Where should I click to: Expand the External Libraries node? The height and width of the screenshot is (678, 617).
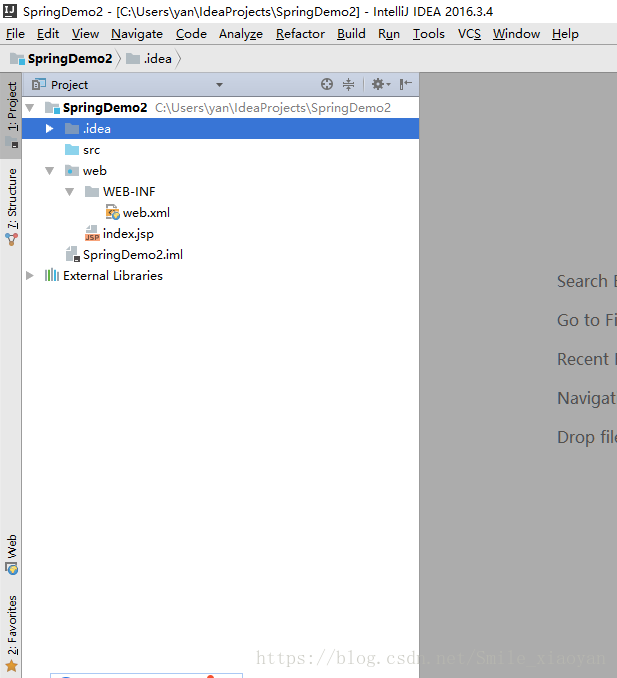(29, 275)
